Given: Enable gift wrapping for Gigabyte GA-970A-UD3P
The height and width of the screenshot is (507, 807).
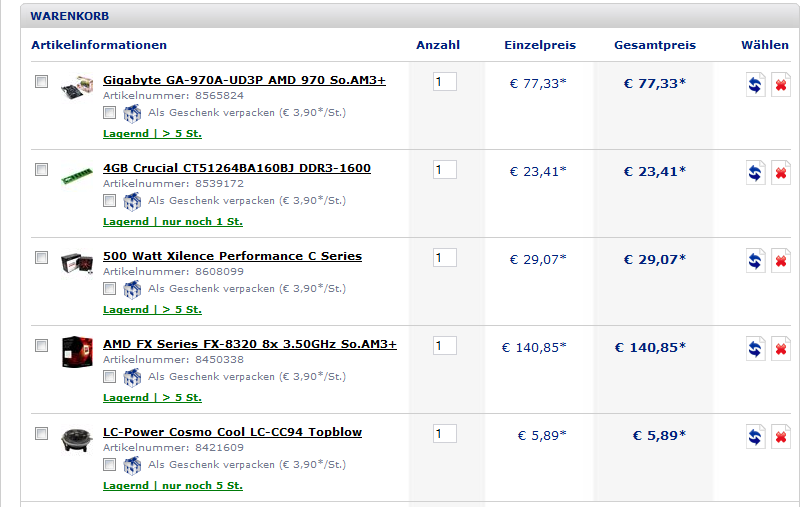Looking at the screenshot, I should coord(109,112).
